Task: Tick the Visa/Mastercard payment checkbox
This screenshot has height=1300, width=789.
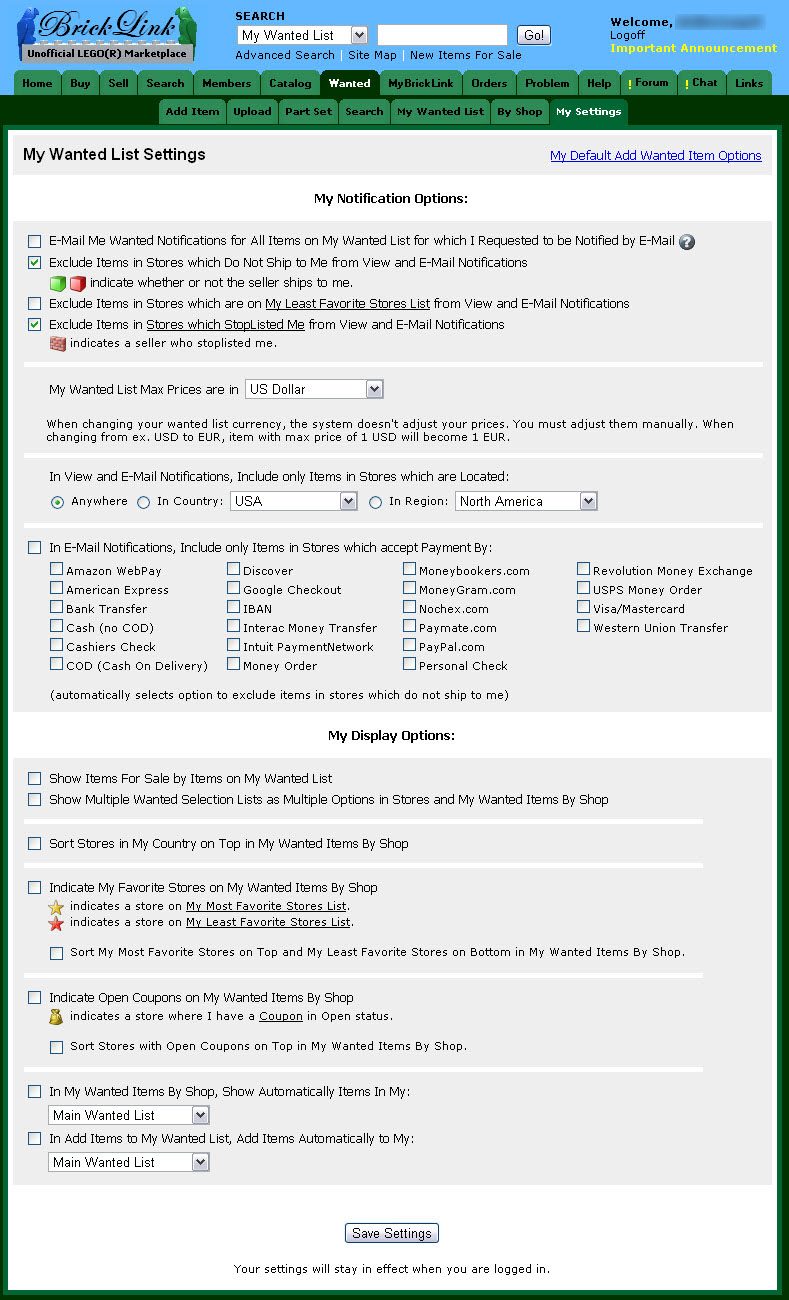Action: 584,607
